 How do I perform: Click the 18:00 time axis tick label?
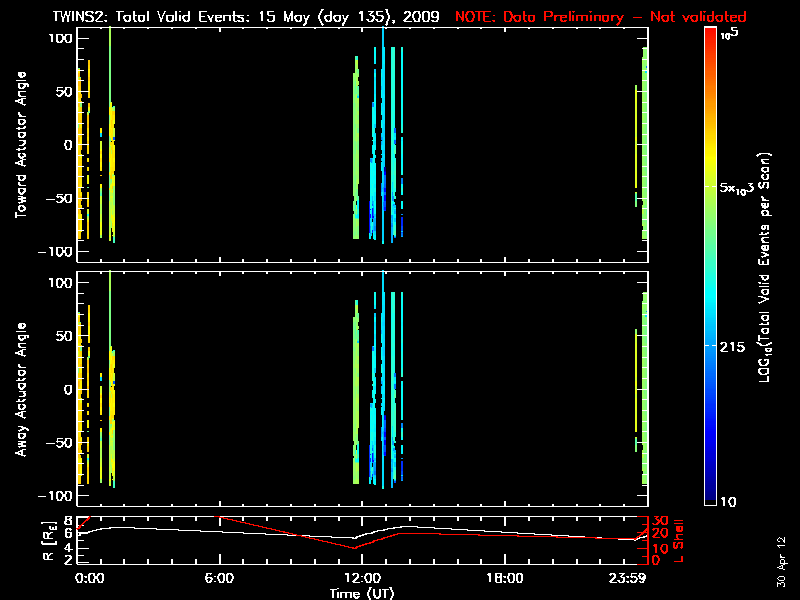tap(504, 578)
